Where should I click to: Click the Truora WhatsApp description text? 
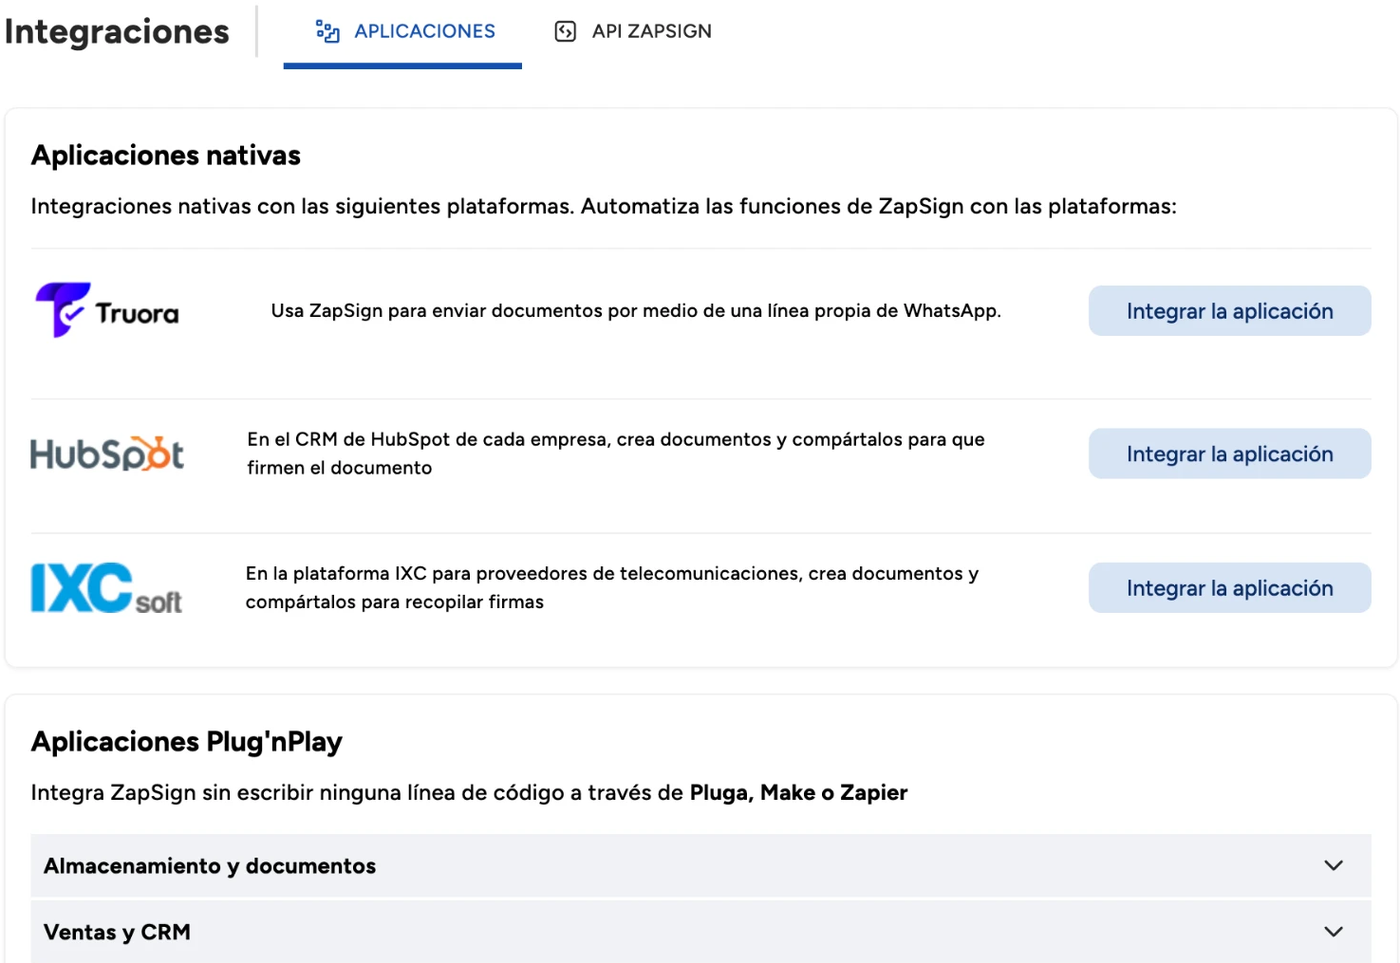pyautogui.click(x=636, y=311)
